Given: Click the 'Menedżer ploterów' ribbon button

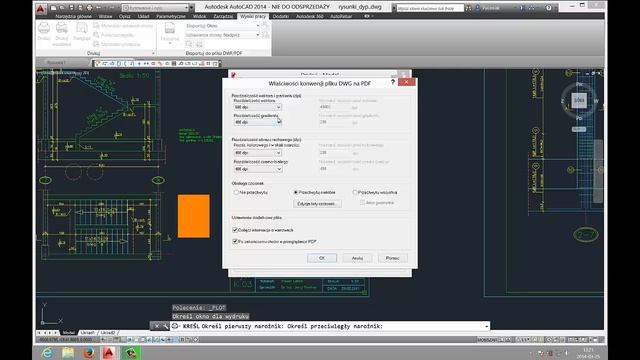Looking at the screenshot, I should (x=117, y=44).
